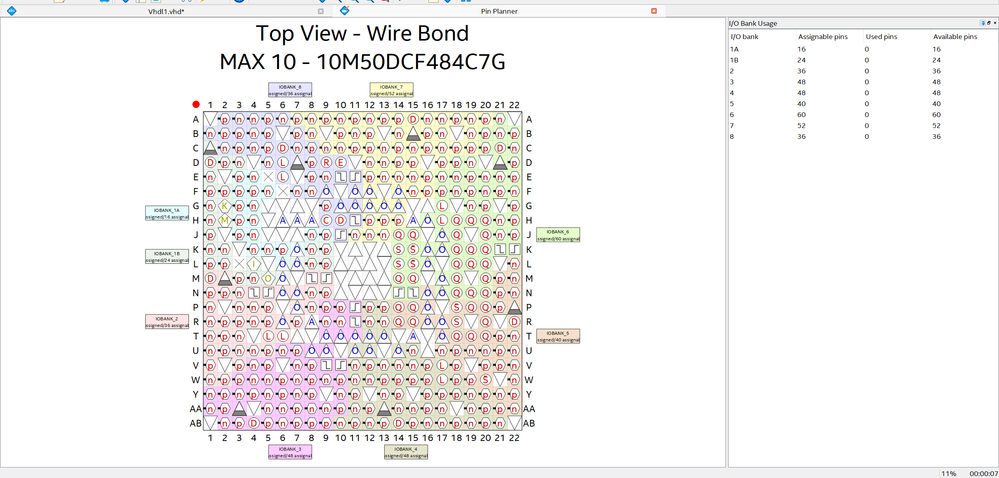Viewport: 999px width, 478px height.
Task: Click the 40 assignable pins cell
Action: tap(801, 103)
